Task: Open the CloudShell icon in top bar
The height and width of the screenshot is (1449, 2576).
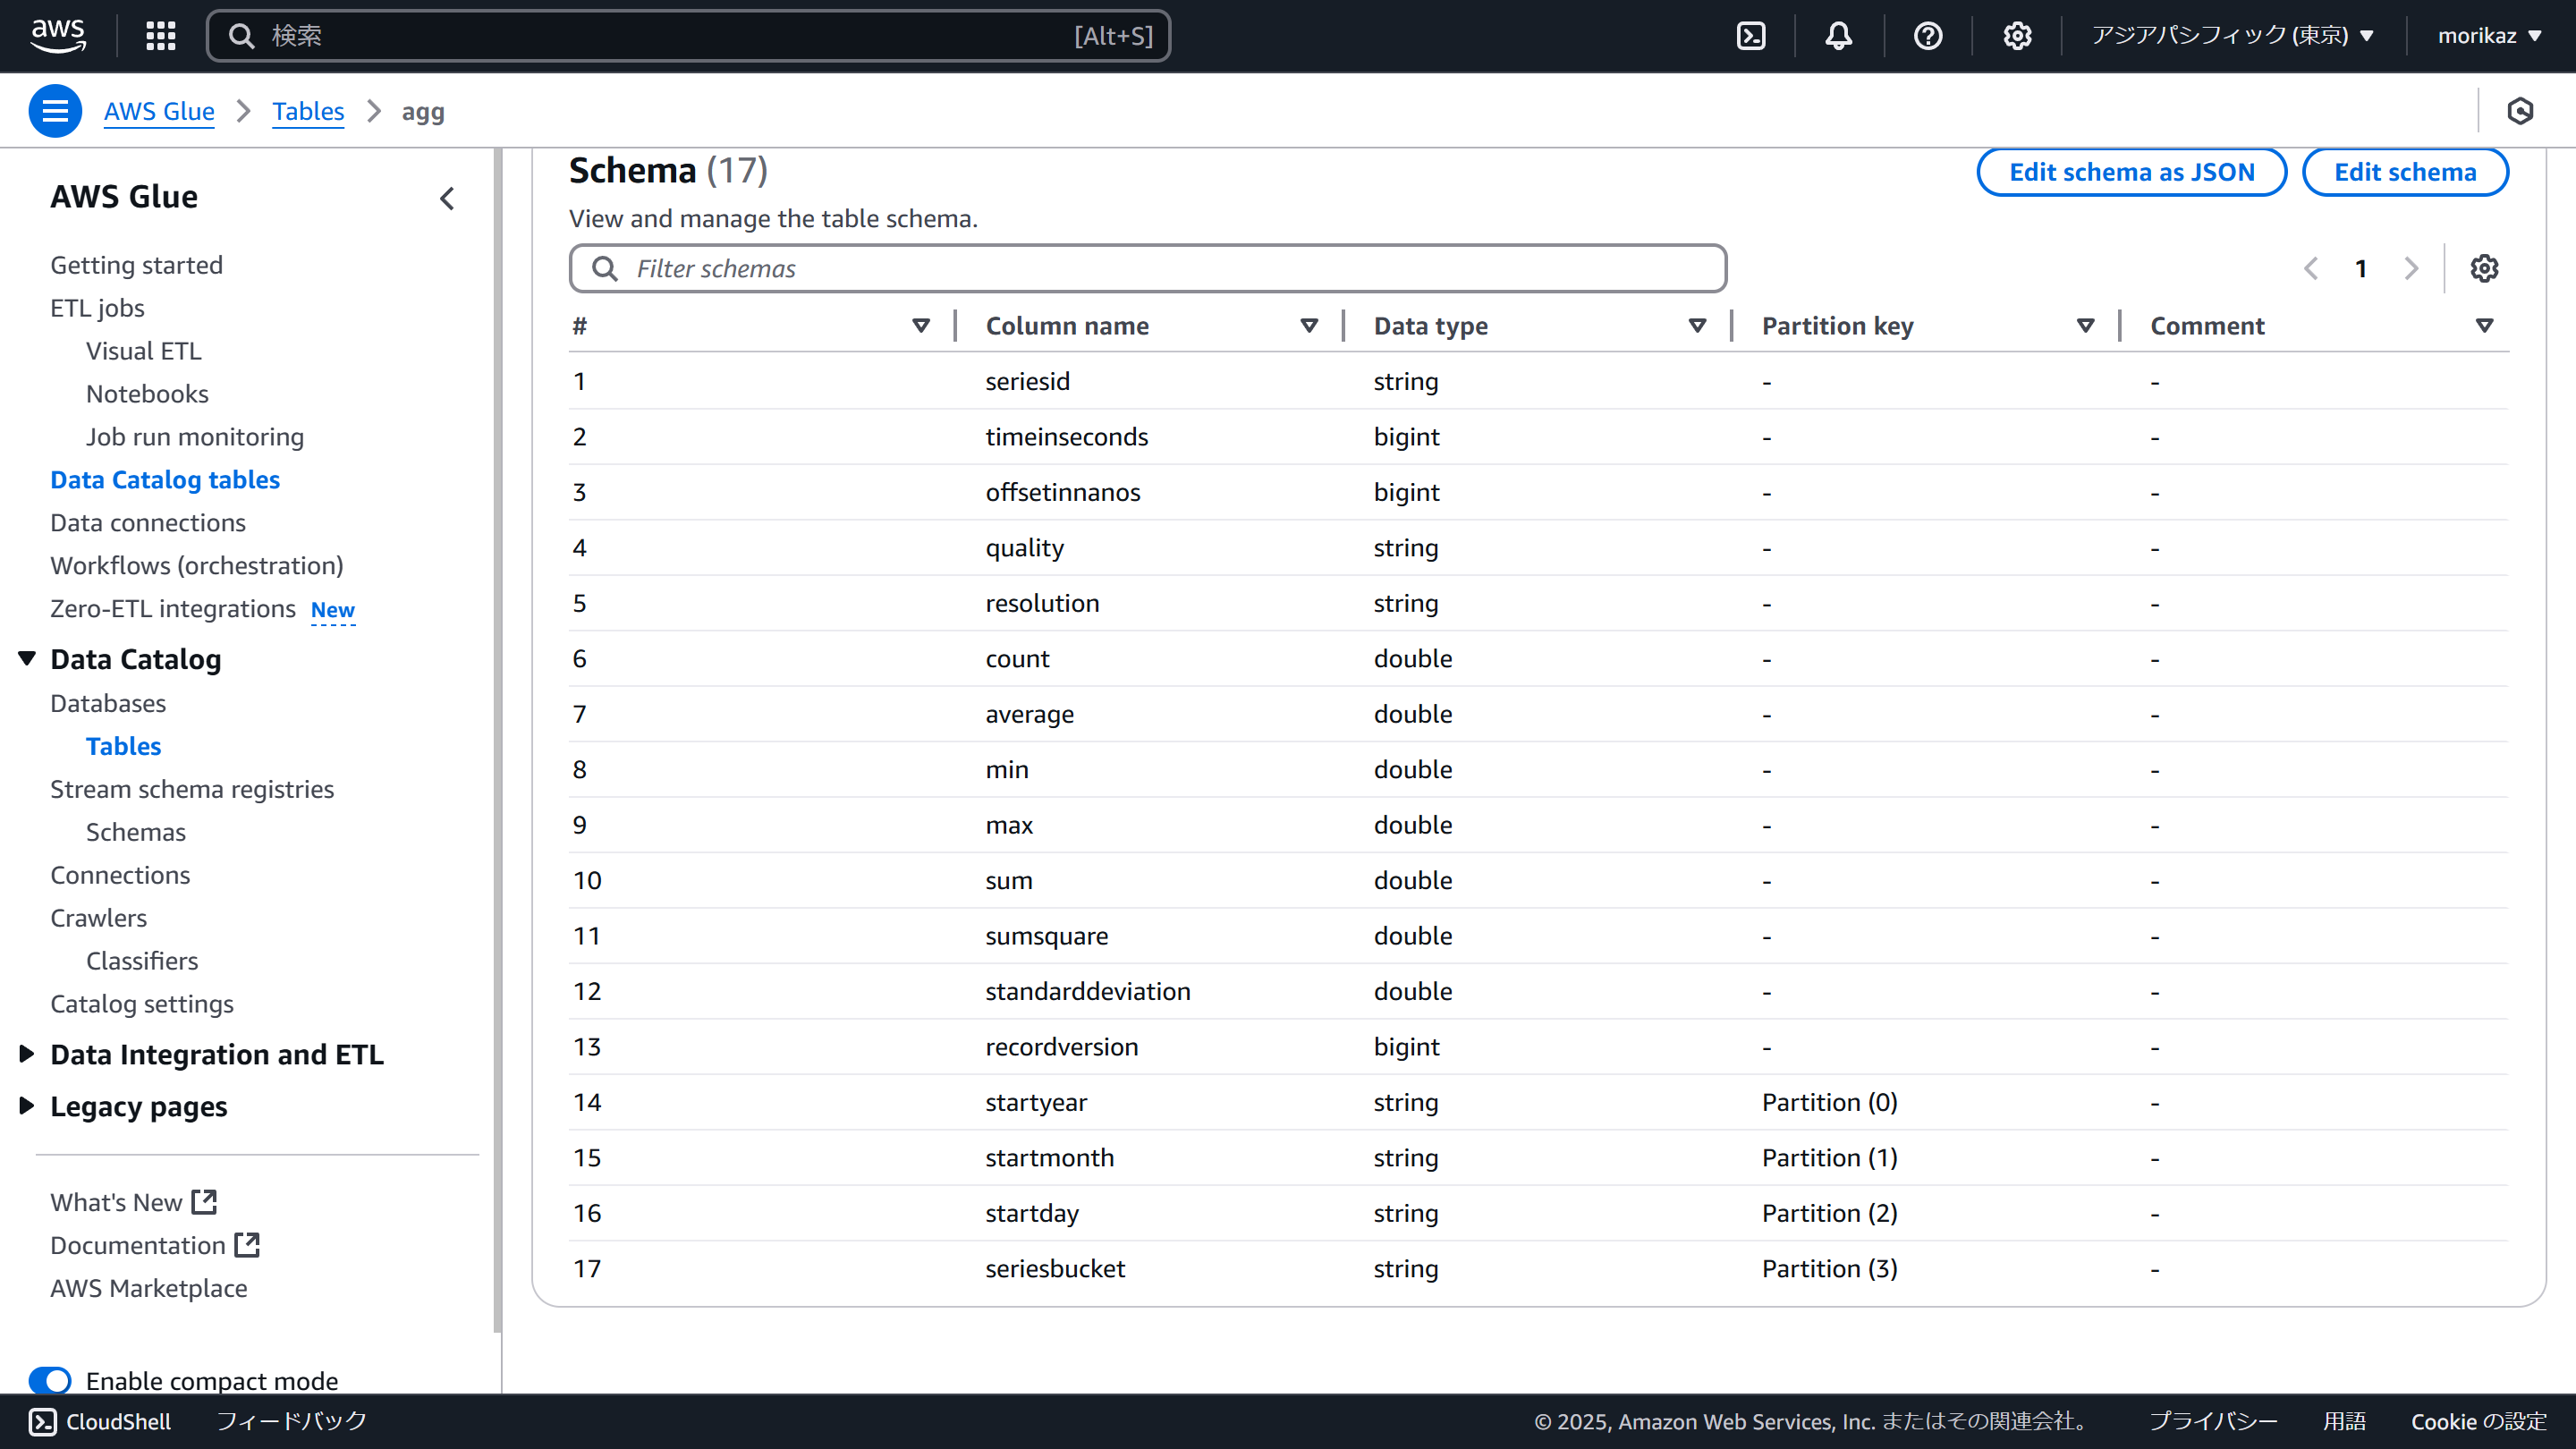Action: [x=1751, y=36]
